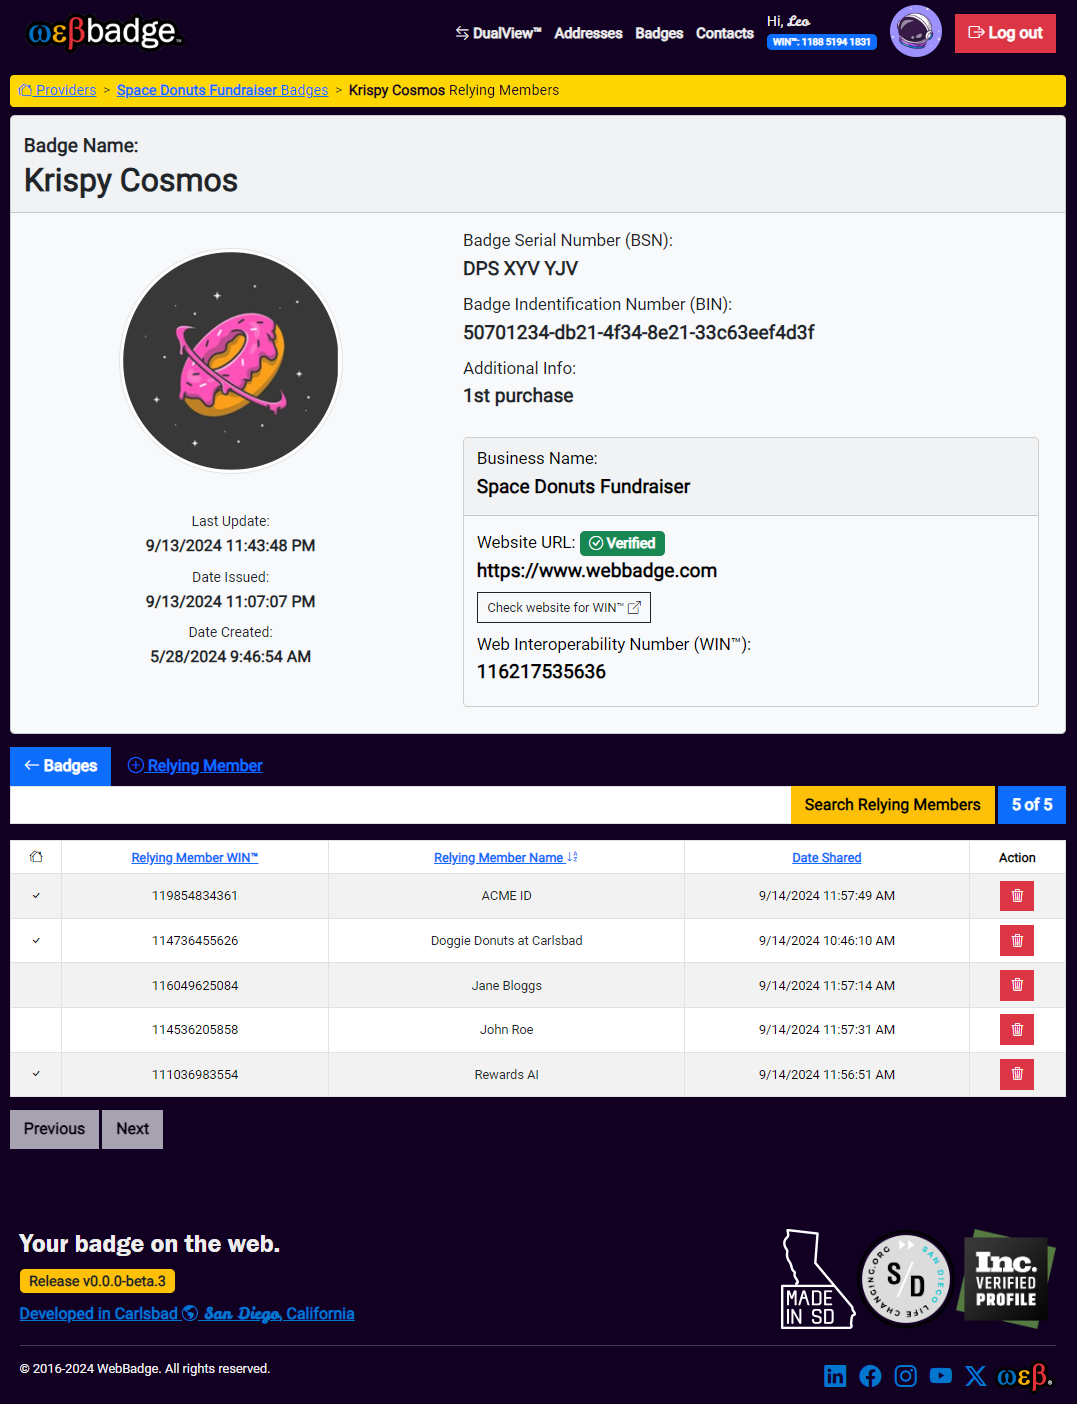
Task: Toggle checkmark on the ACME ID row
Action: (36, 896)
